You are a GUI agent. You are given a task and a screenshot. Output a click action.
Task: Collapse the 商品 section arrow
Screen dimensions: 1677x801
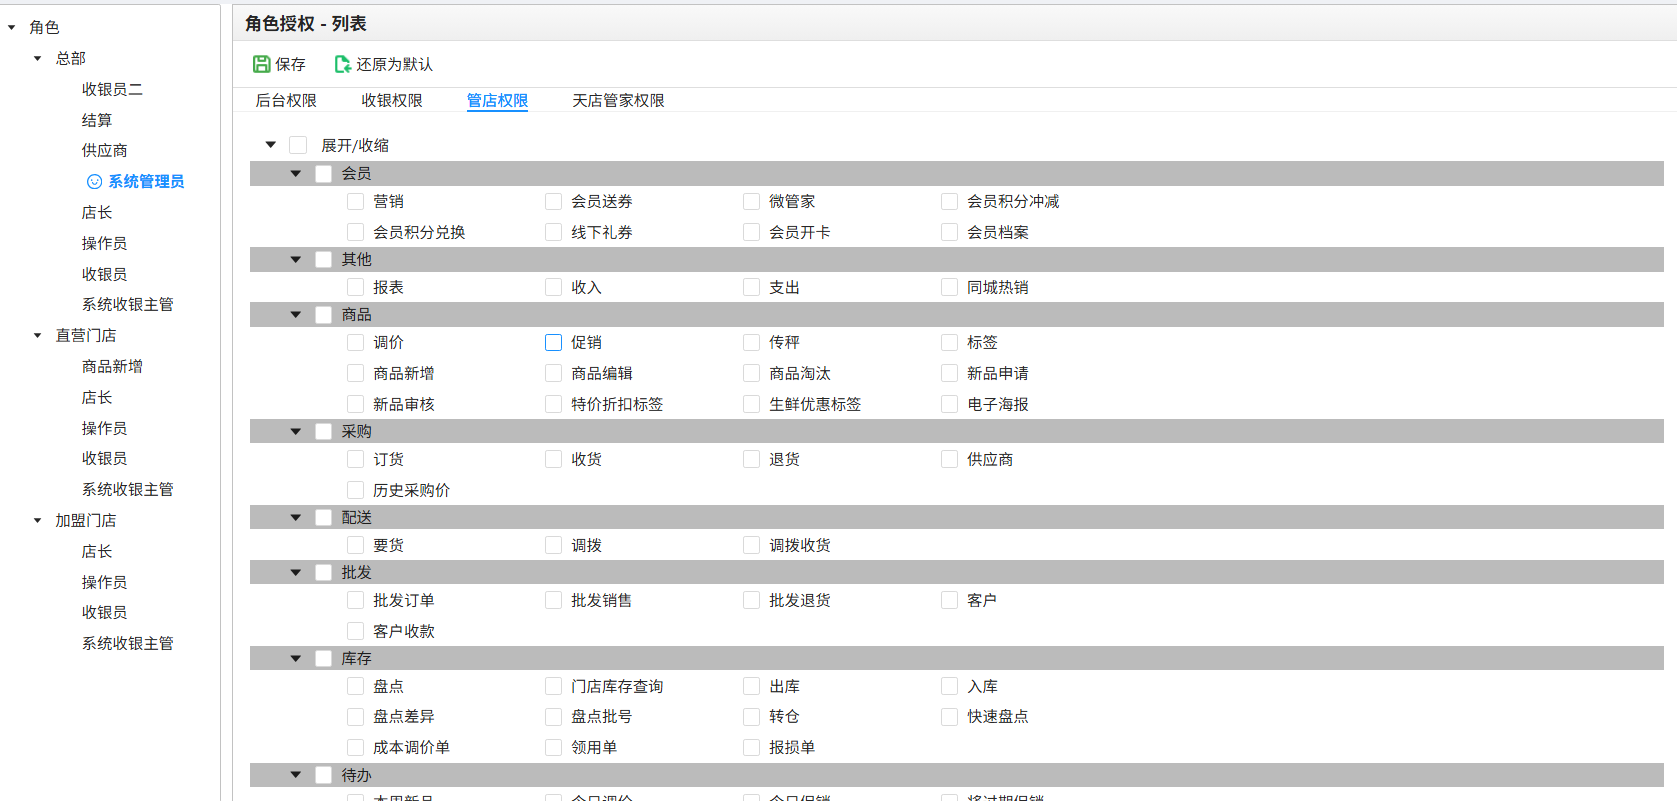(296, 315)
